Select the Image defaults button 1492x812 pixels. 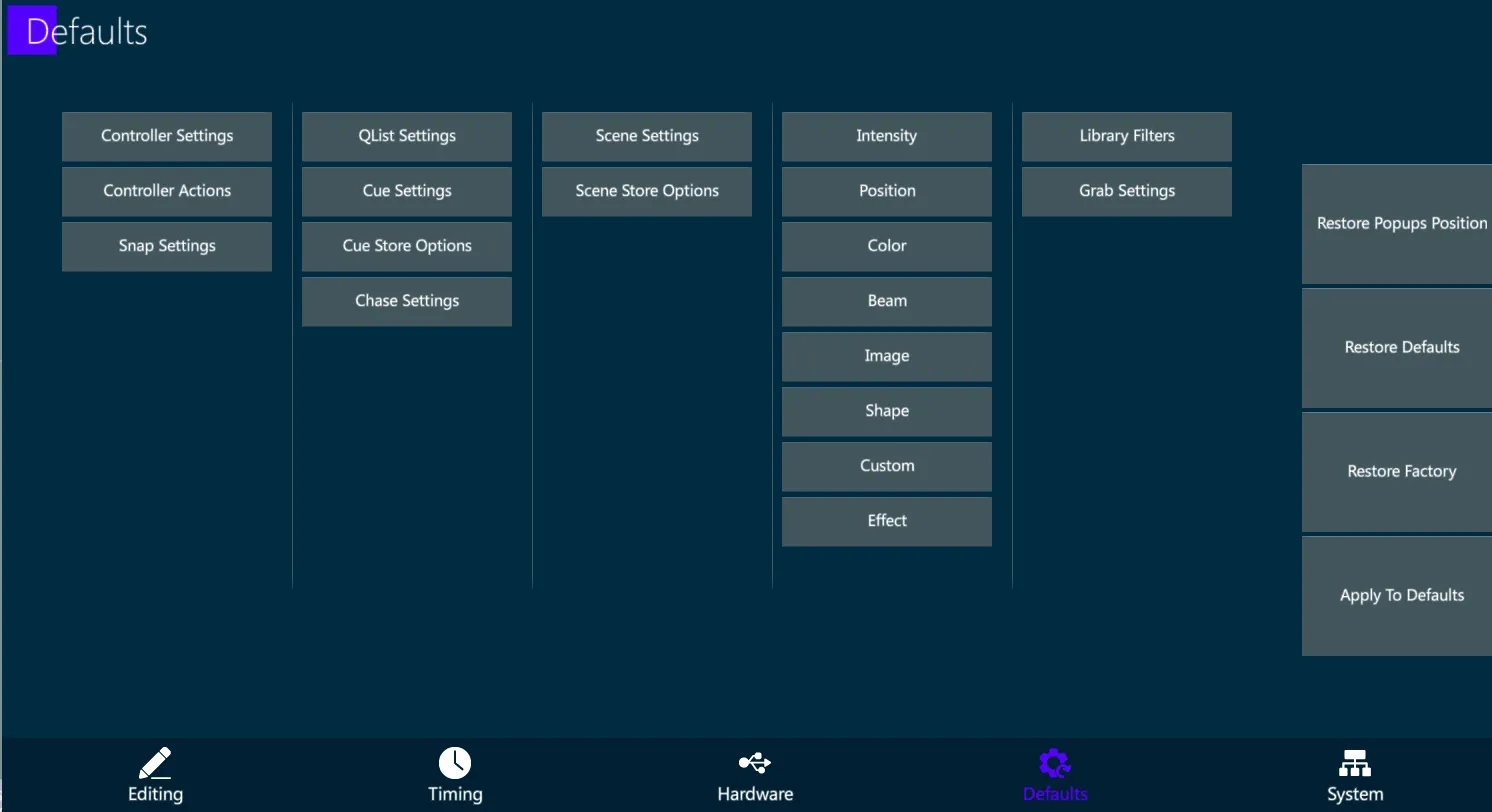[887, 356]
